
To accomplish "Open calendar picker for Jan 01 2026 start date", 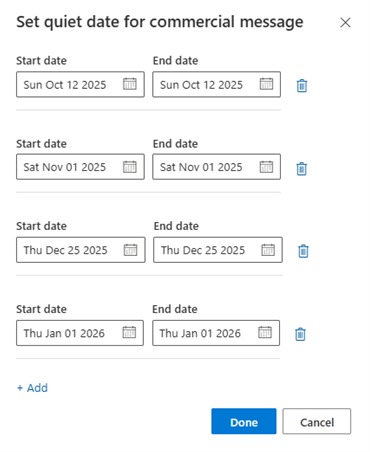I will 129,332.
